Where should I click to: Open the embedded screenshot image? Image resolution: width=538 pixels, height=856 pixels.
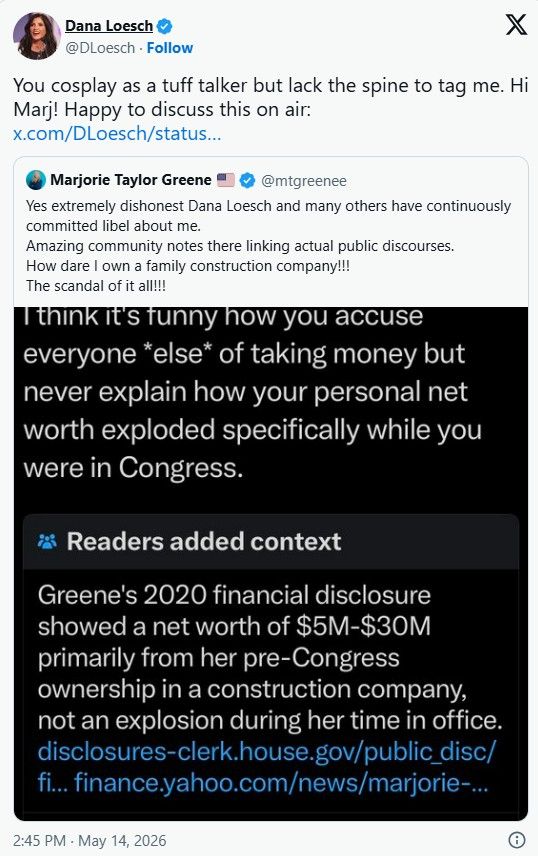pos(271,563)
